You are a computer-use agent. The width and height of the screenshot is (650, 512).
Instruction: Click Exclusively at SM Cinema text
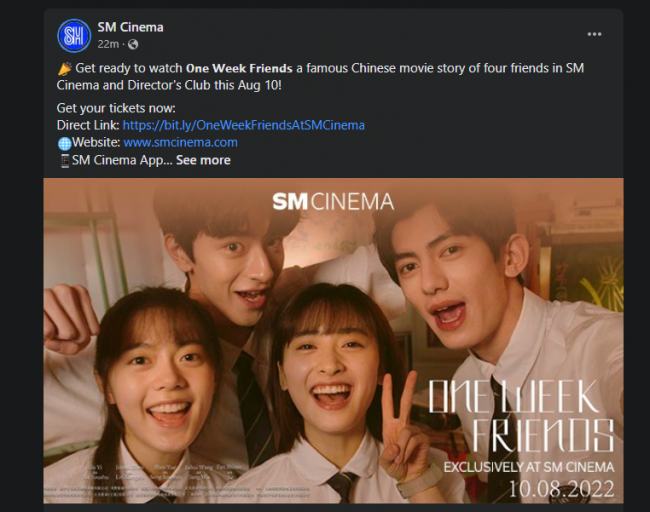click(x=529, y=468)
